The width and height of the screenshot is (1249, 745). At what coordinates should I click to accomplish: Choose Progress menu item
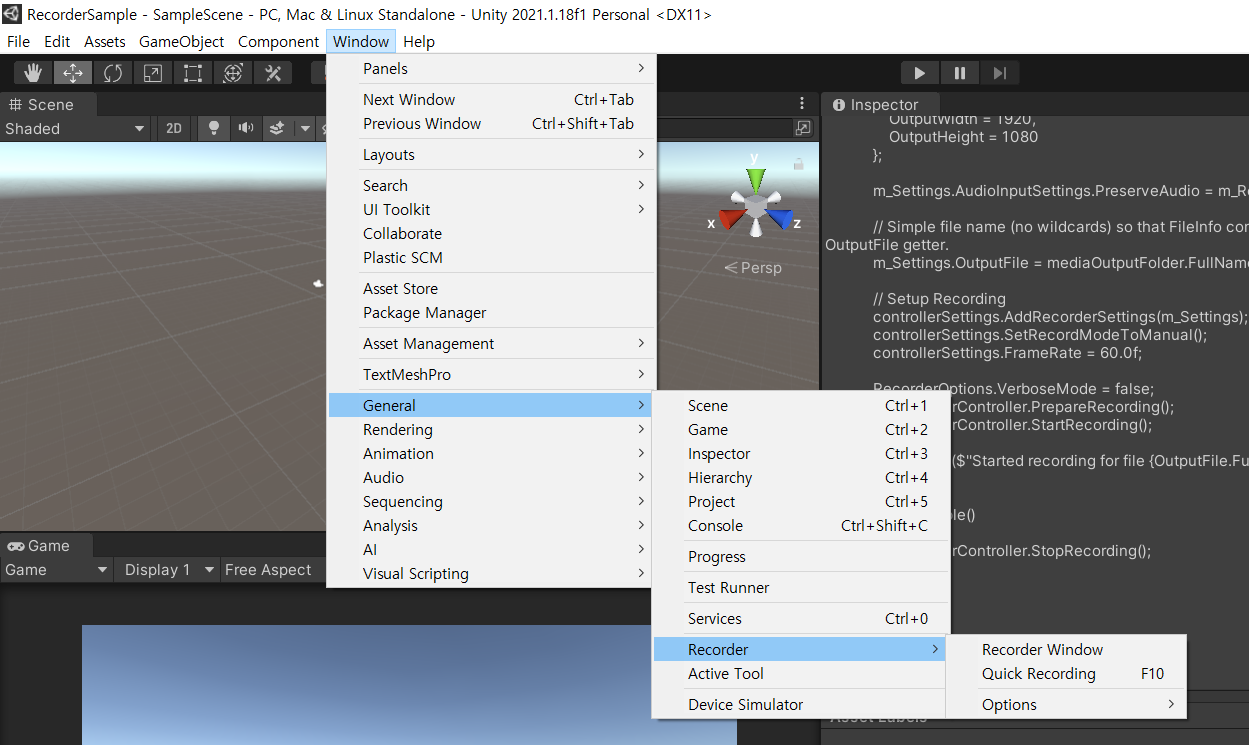coord(799,556)
